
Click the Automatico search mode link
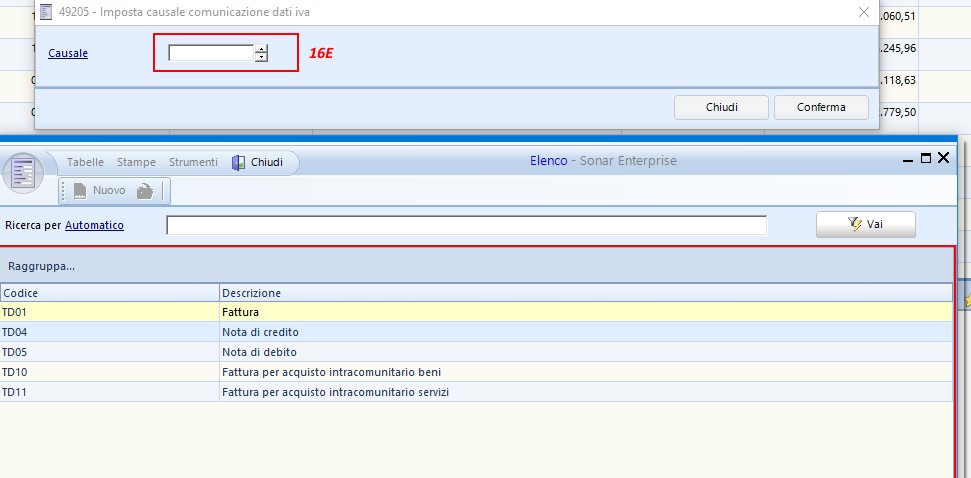(x=94, y=226)
